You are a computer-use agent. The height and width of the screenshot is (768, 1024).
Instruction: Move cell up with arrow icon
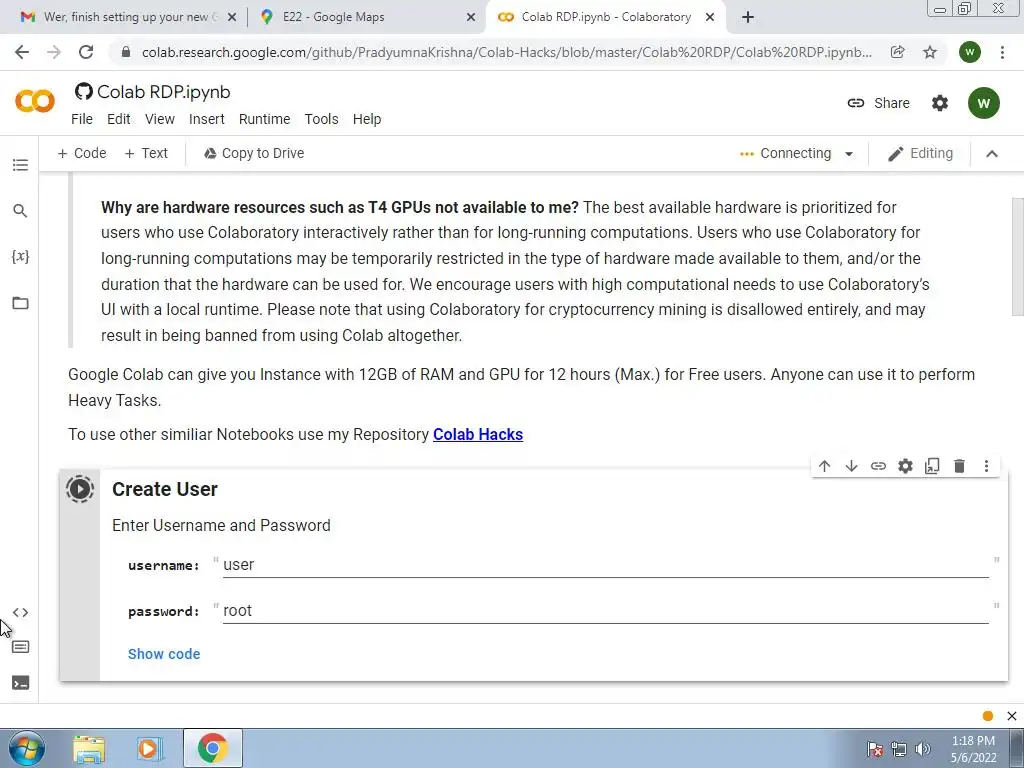[824, 466]
